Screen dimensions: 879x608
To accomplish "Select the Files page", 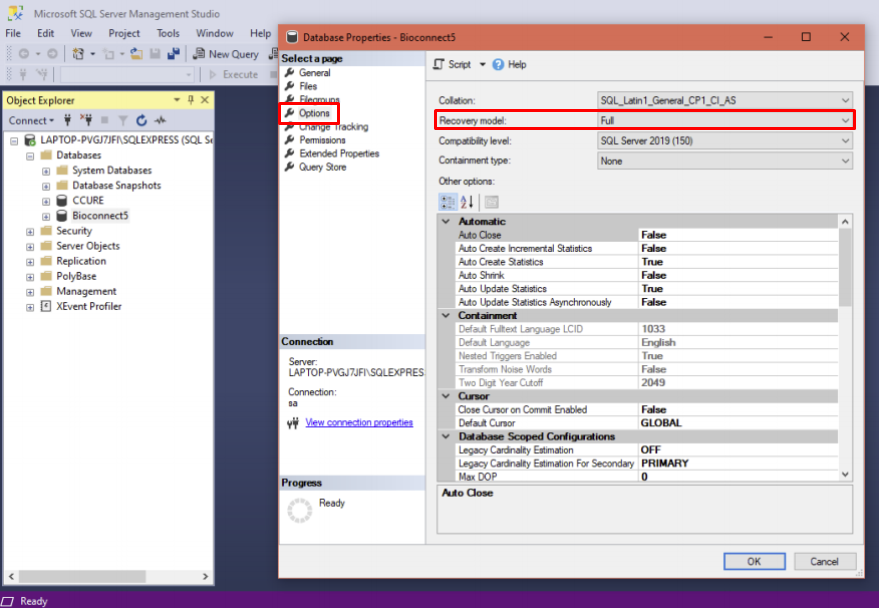I will [x=308, y=86].
